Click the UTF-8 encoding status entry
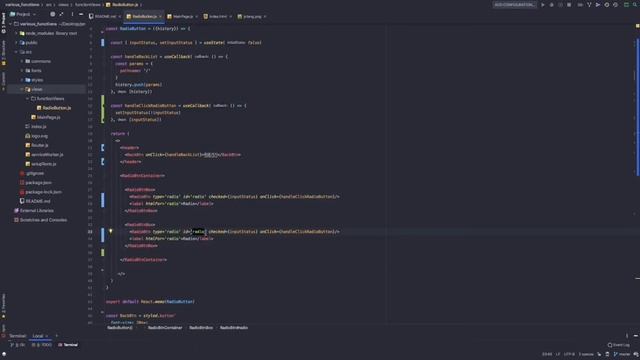 [569, 355]
